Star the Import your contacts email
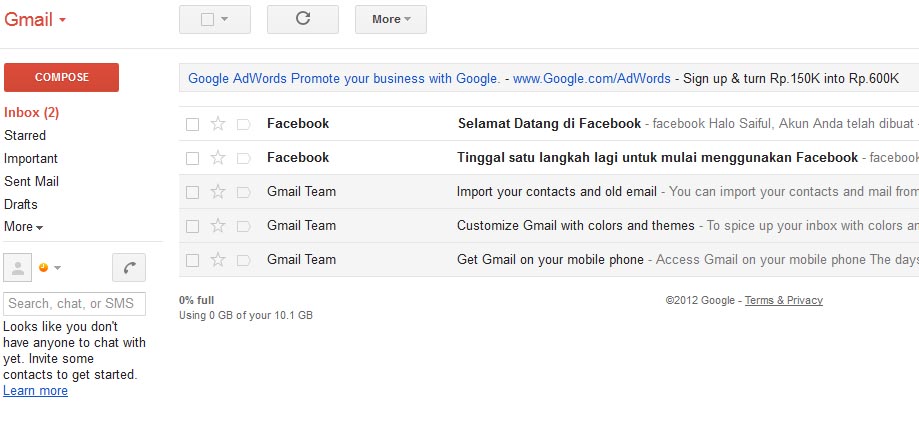919x432 pixels. pyautogui.click(x=217, y=192)
